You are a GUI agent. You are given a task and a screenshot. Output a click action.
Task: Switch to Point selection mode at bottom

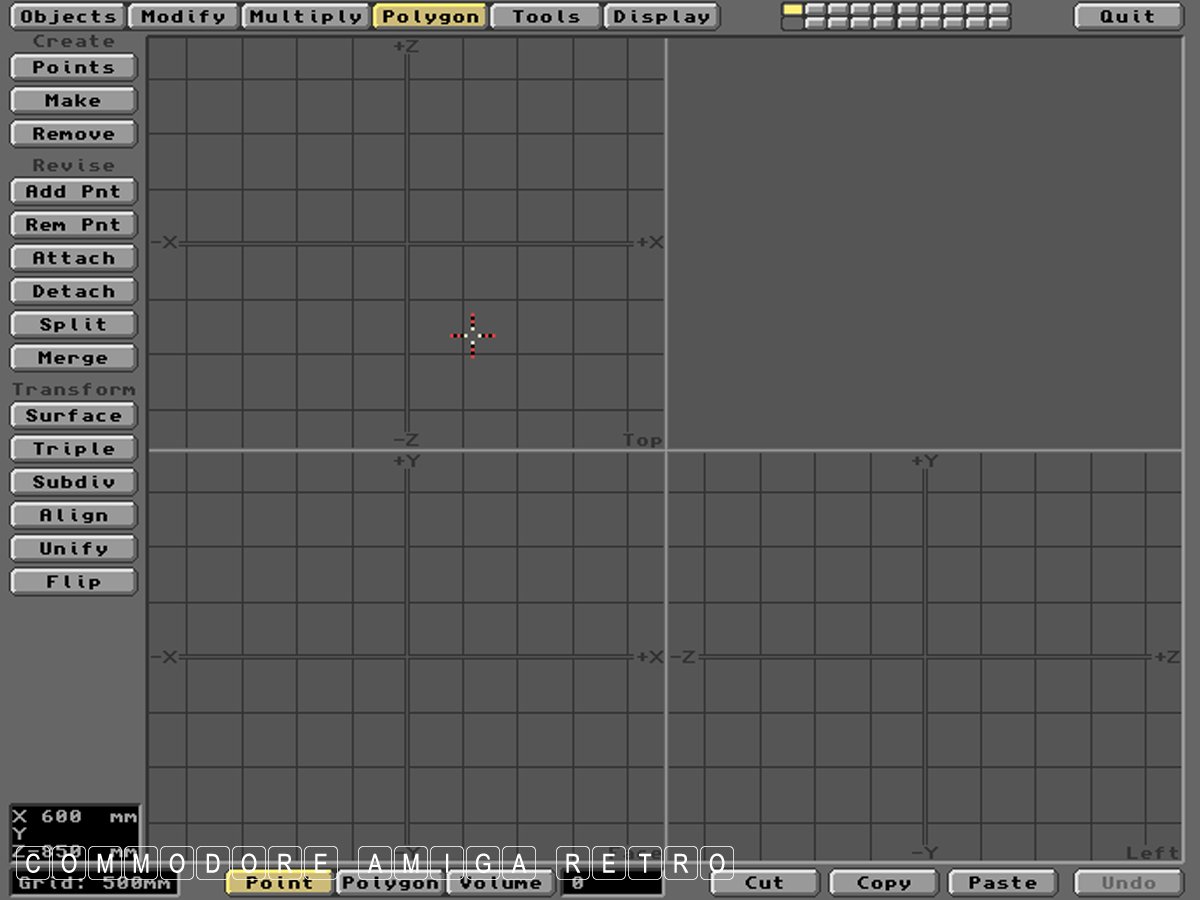click(279, 883)
